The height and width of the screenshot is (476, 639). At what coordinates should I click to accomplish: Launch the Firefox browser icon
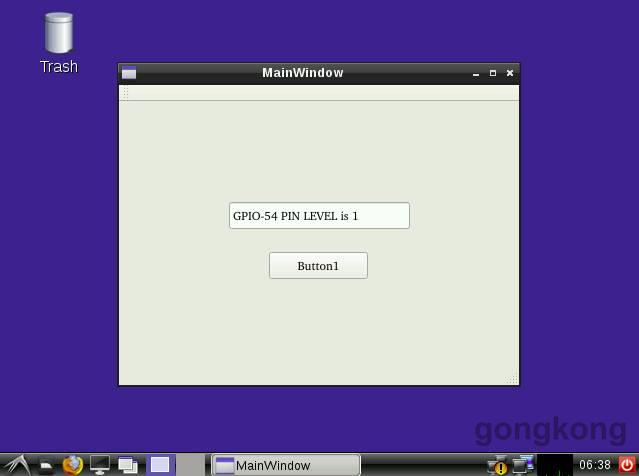tap(73, 465)
